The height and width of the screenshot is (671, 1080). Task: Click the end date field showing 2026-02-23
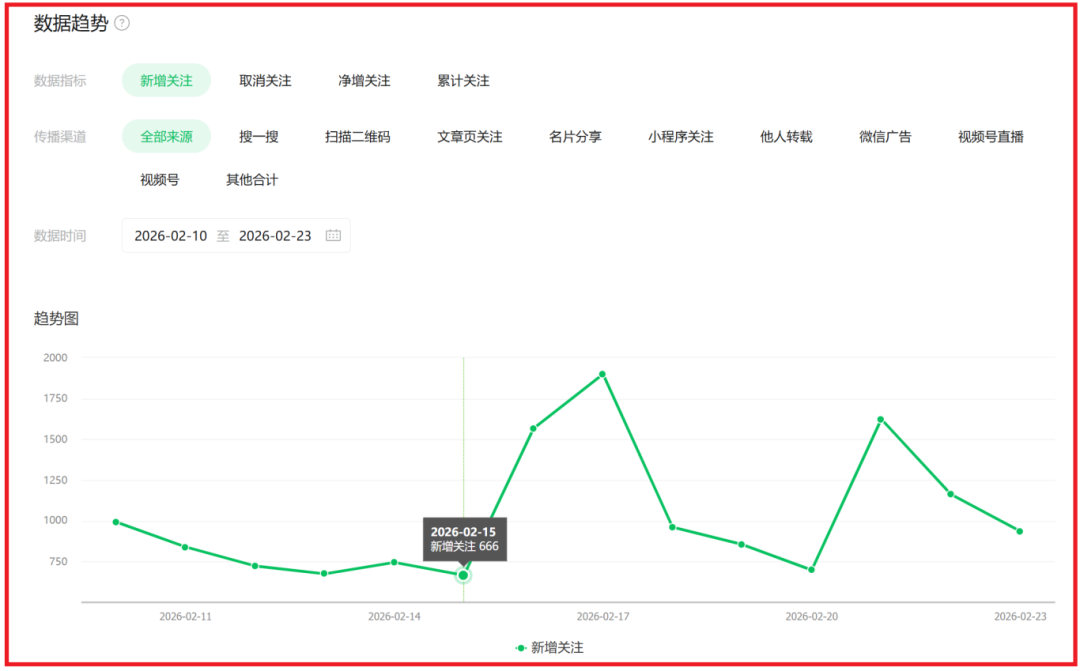277,235
